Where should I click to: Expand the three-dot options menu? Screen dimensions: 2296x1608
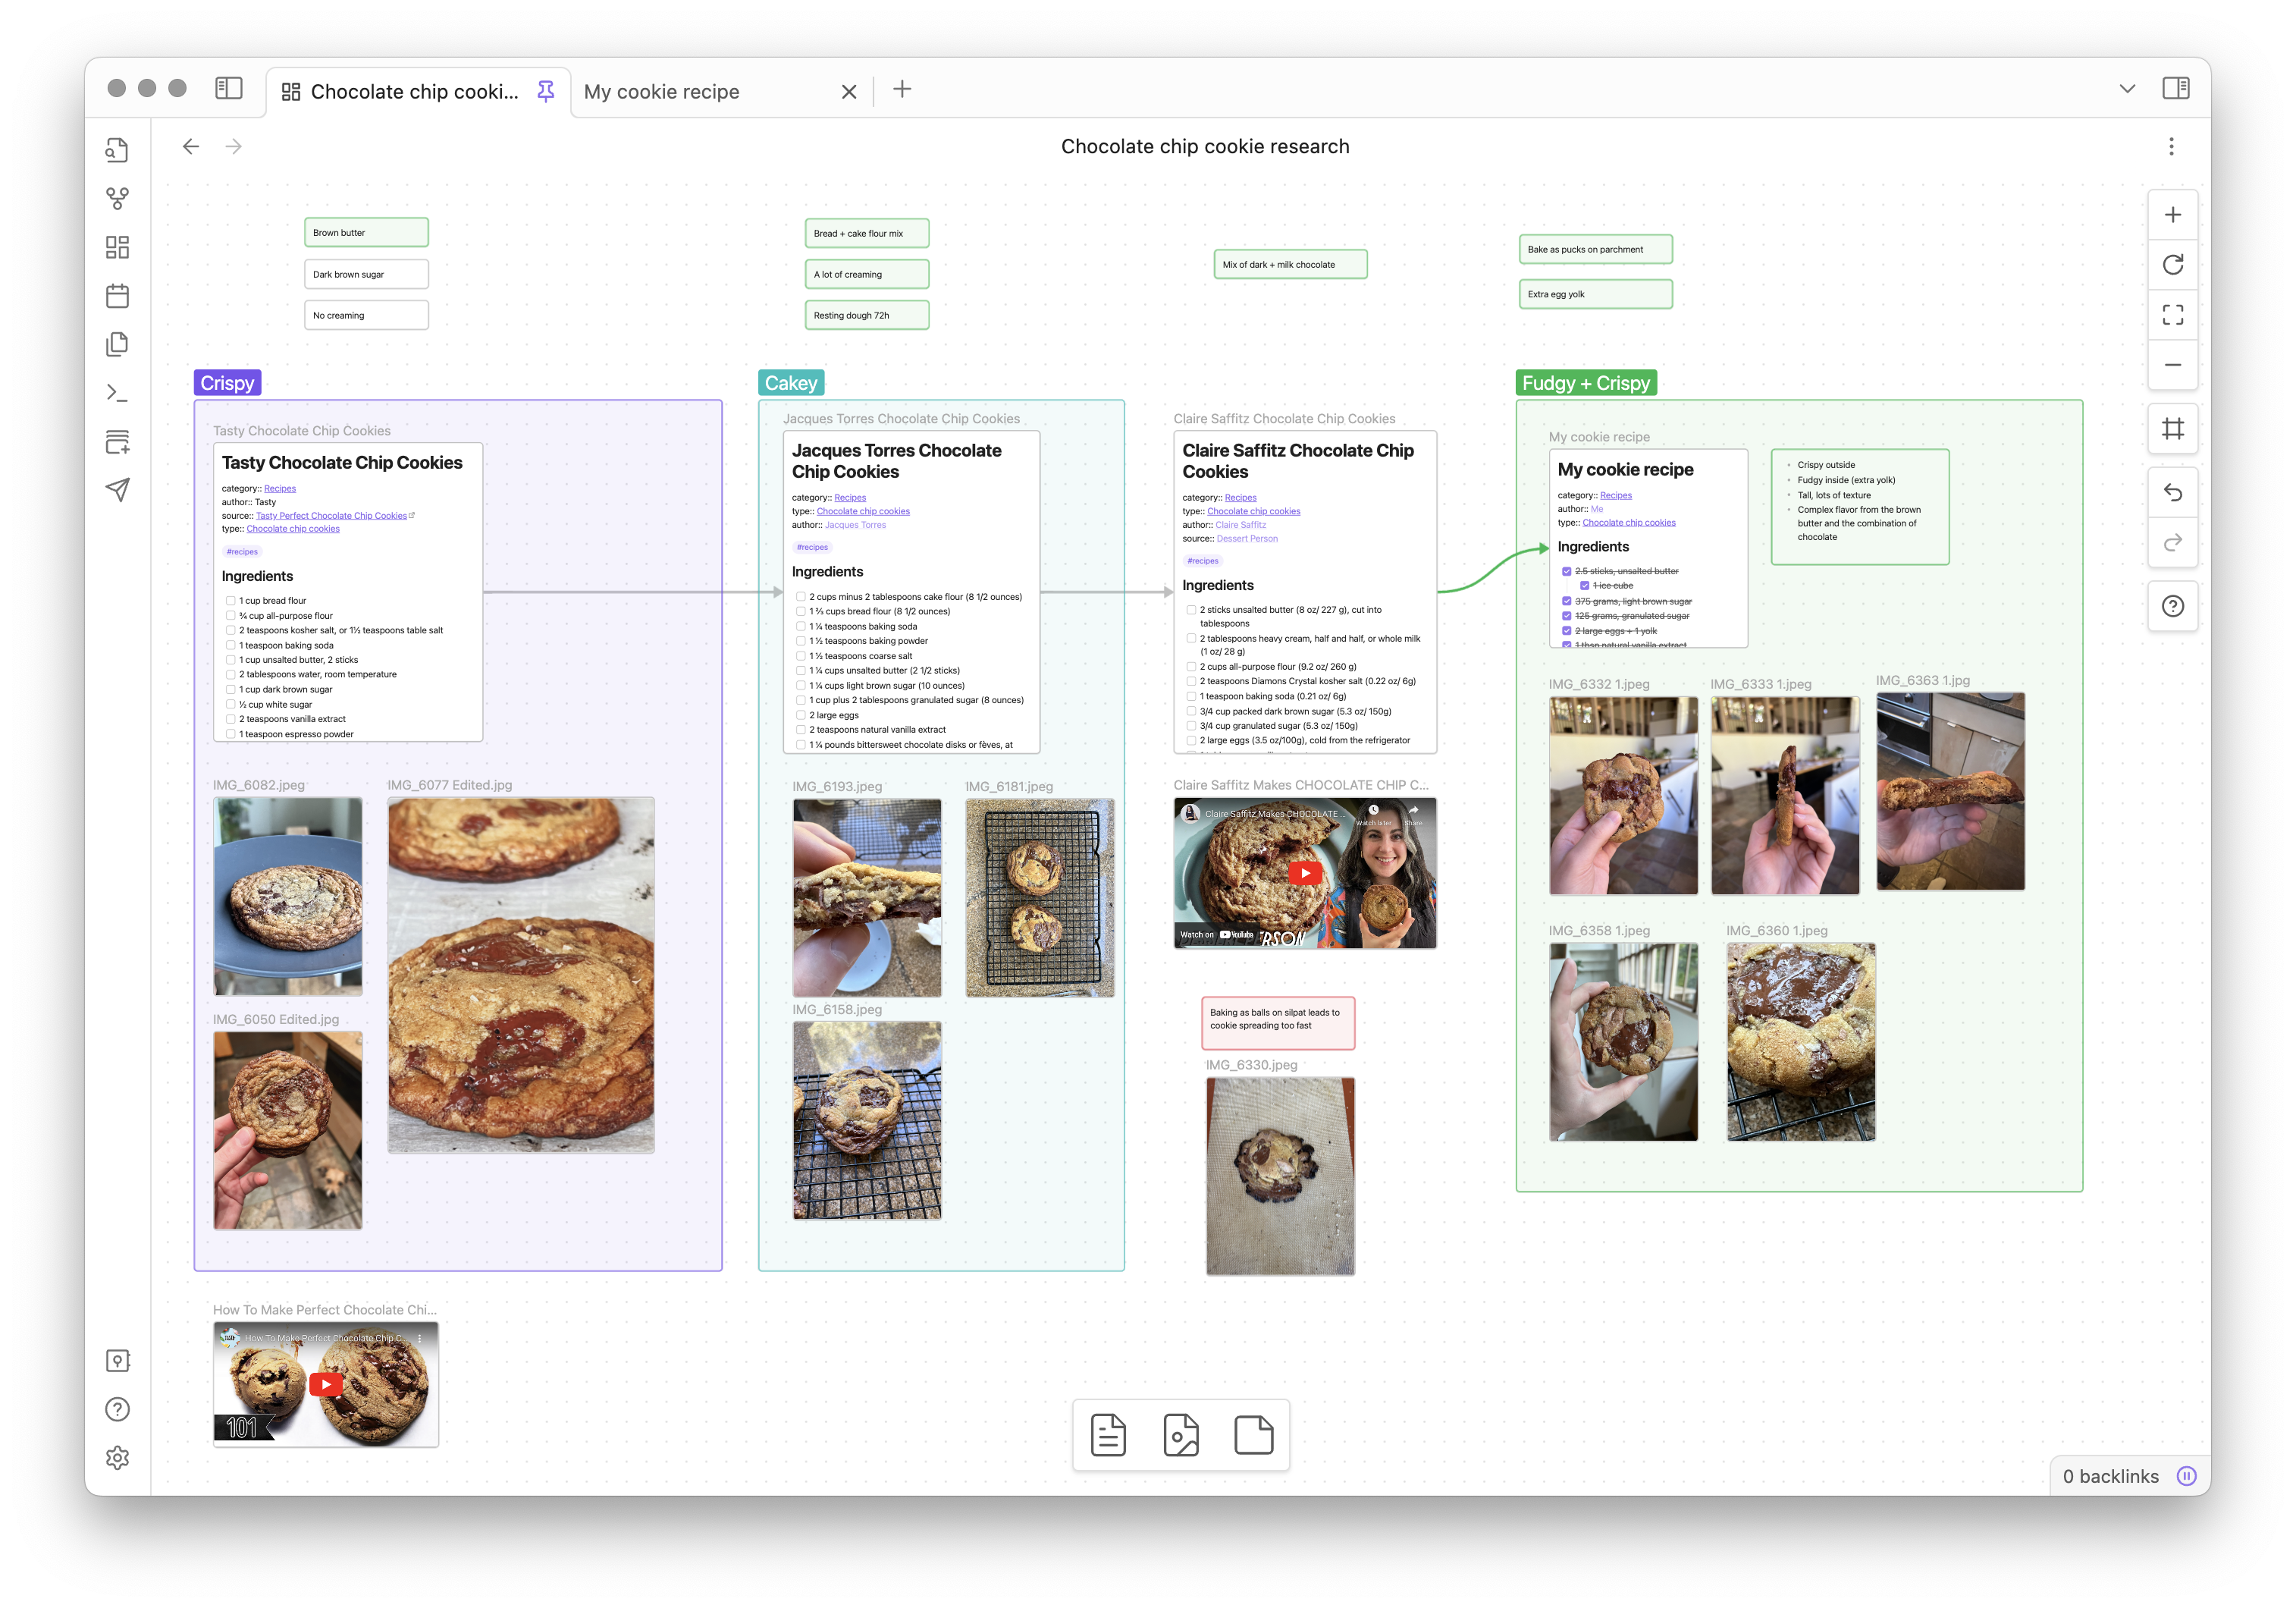2172,145
